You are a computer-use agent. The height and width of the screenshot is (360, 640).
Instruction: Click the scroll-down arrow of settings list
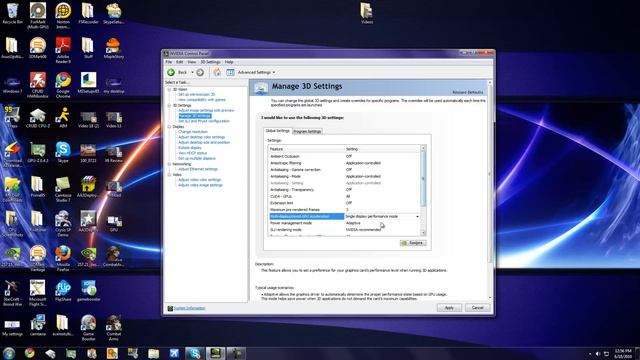[423, 233]
